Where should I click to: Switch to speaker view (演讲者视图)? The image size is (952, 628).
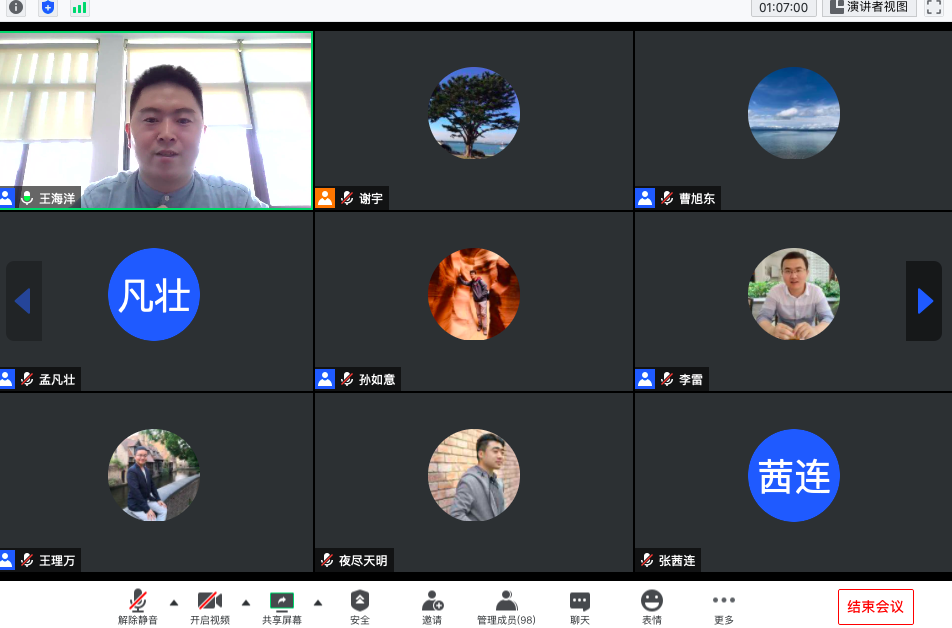coord(869,7)
